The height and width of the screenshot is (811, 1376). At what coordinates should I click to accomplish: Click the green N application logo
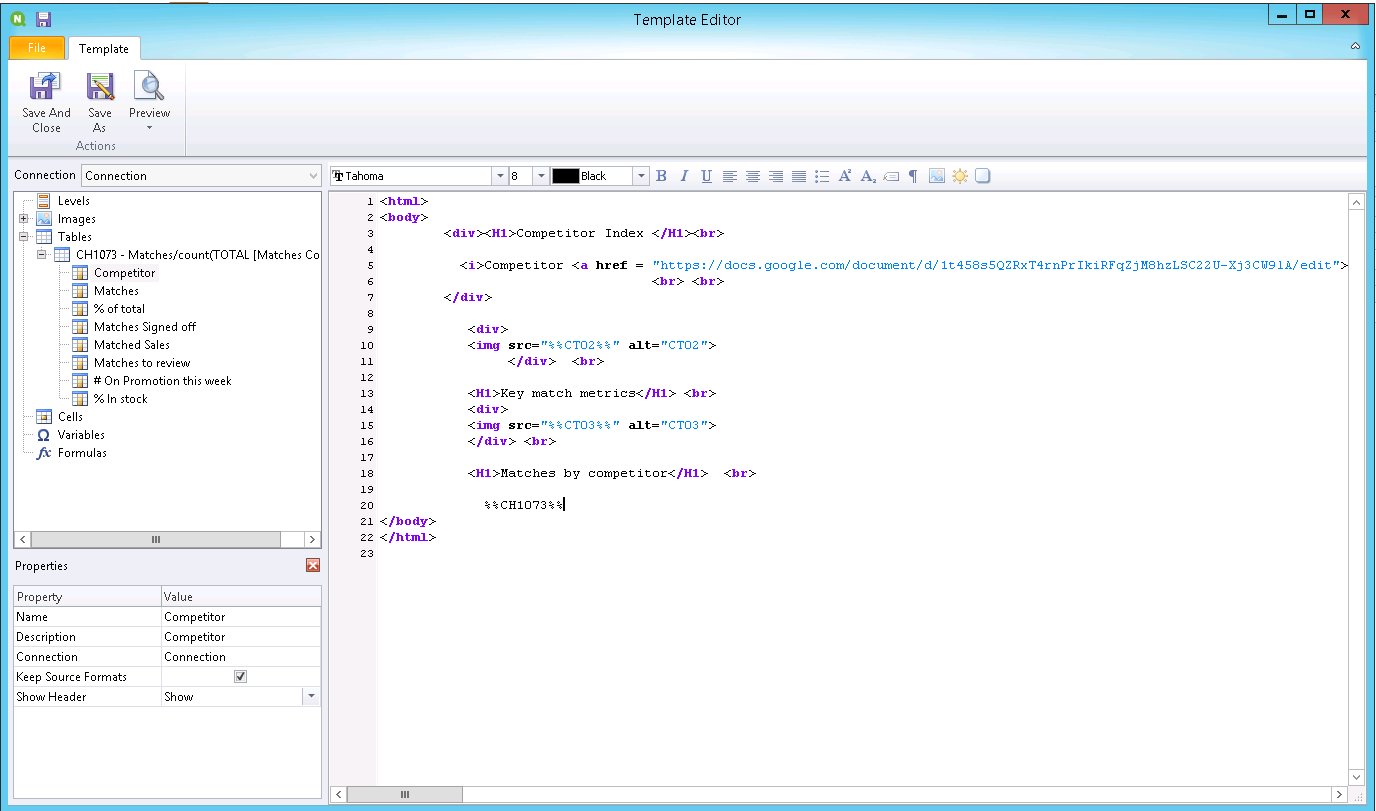click(x=17, y=19)
